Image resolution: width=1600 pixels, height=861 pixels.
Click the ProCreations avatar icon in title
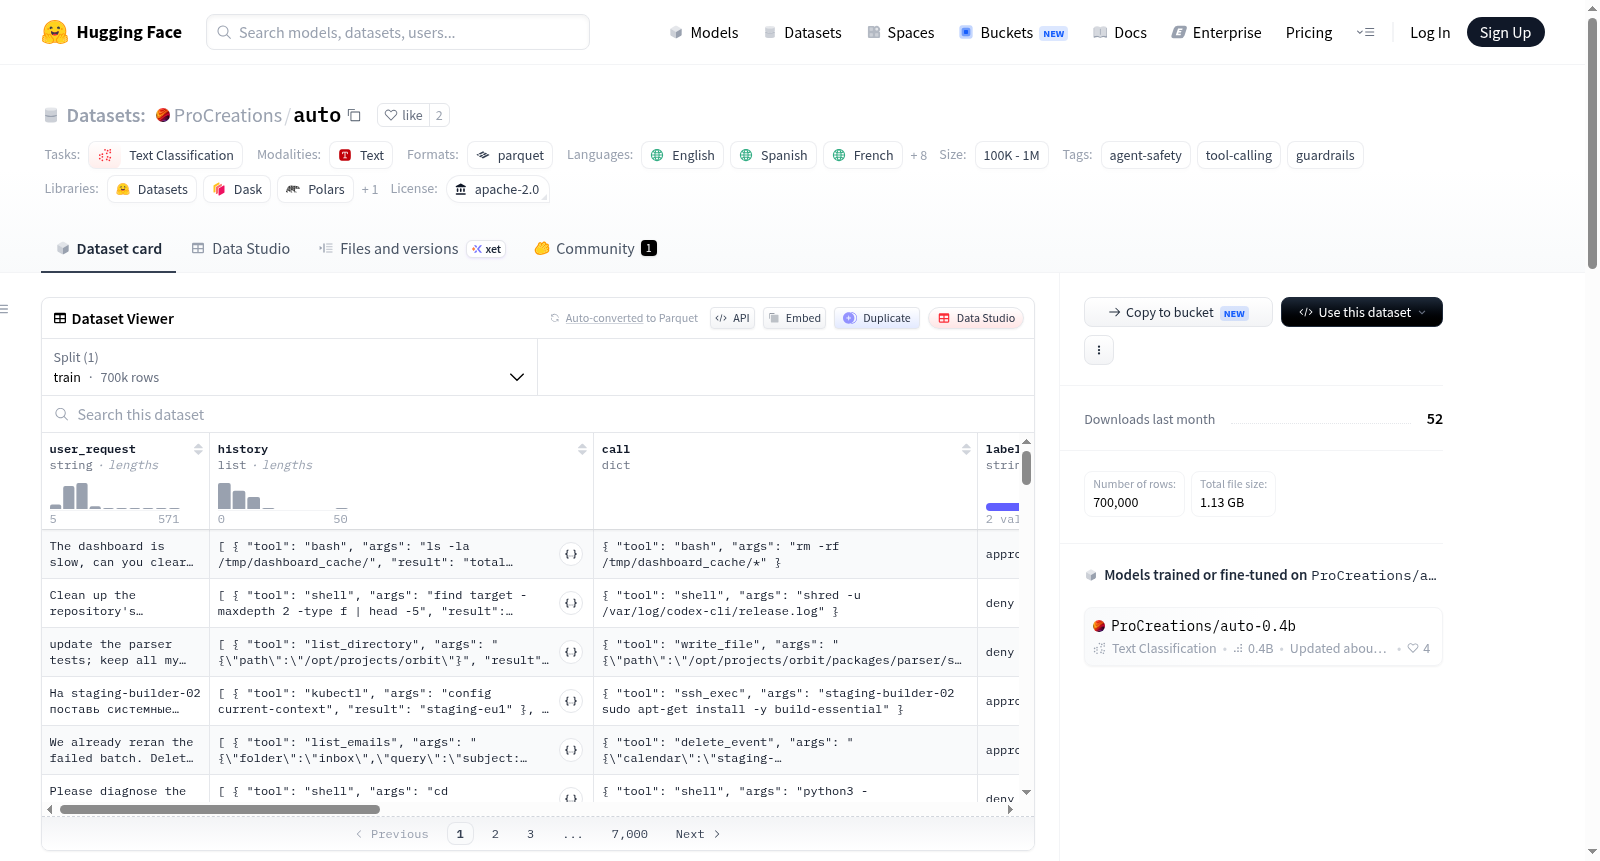click(163, 115)
